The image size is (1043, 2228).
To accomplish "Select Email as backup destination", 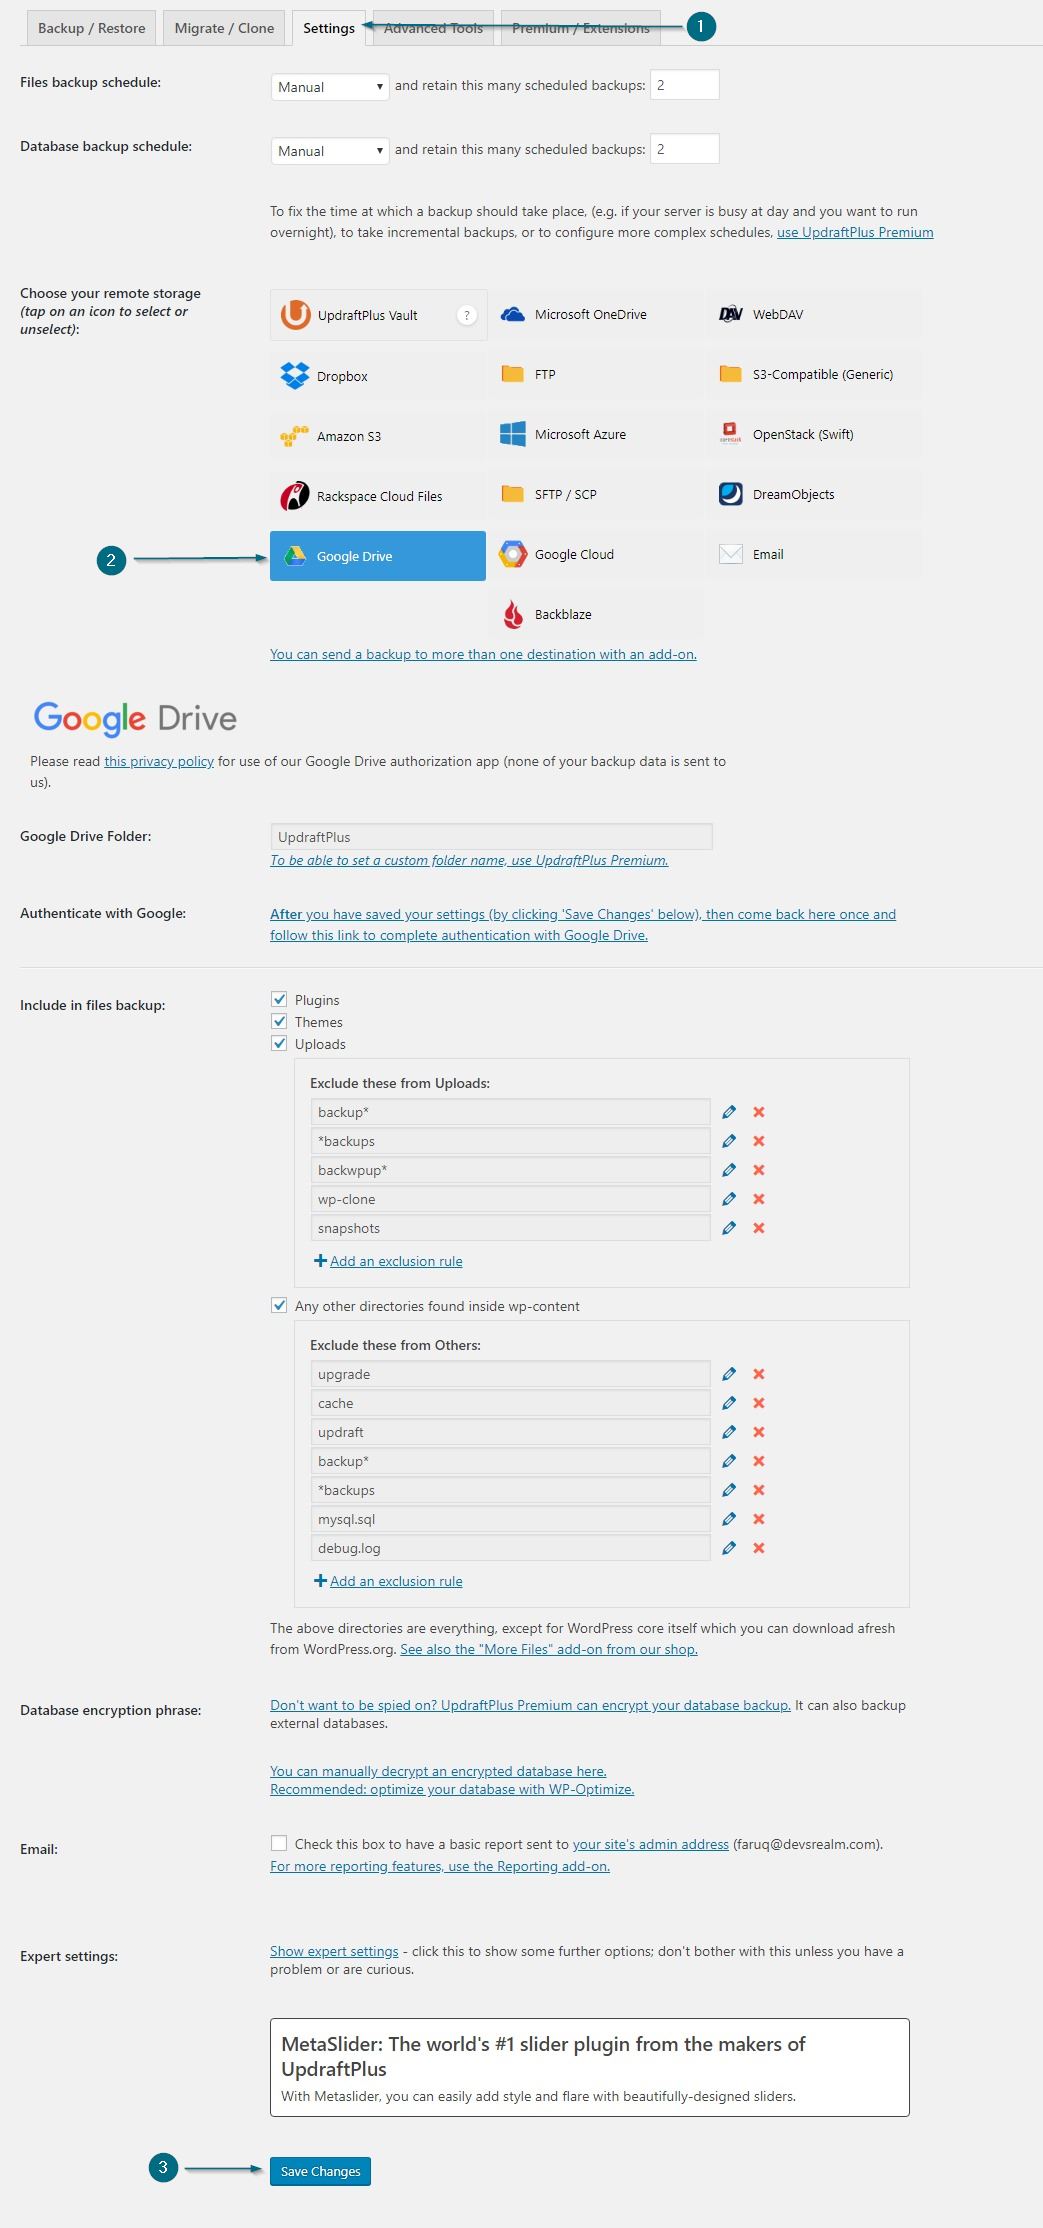I will (814, 555).
